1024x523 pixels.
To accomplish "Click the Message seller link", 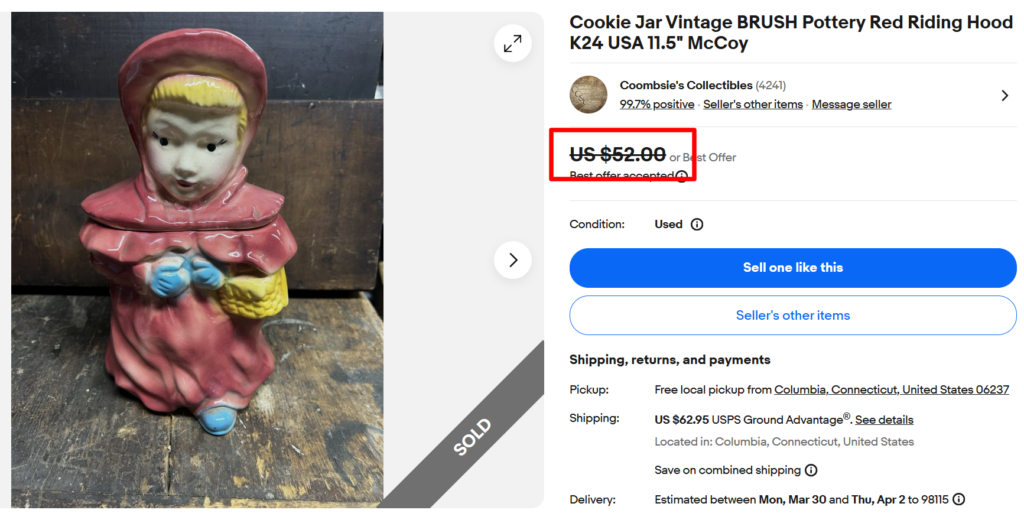I will [x=851, y=104].
